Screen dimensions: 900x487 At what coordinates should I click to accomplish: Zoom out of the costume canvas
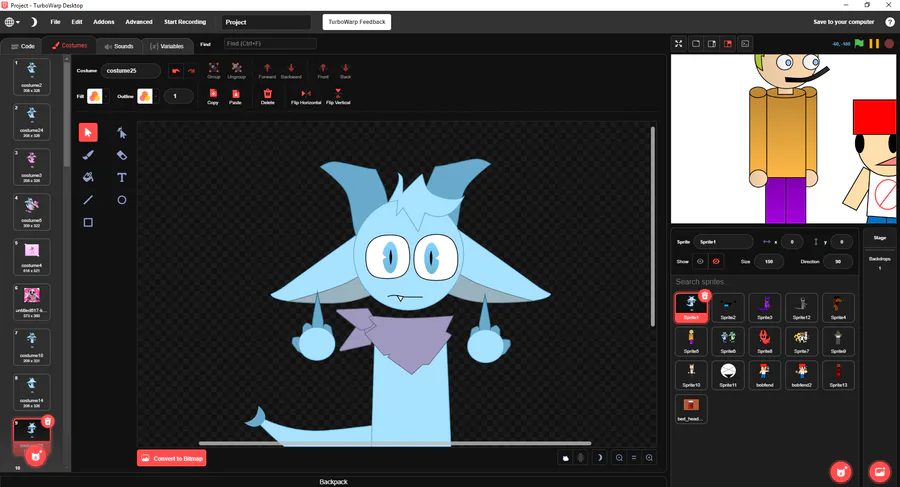pos(619,458)
